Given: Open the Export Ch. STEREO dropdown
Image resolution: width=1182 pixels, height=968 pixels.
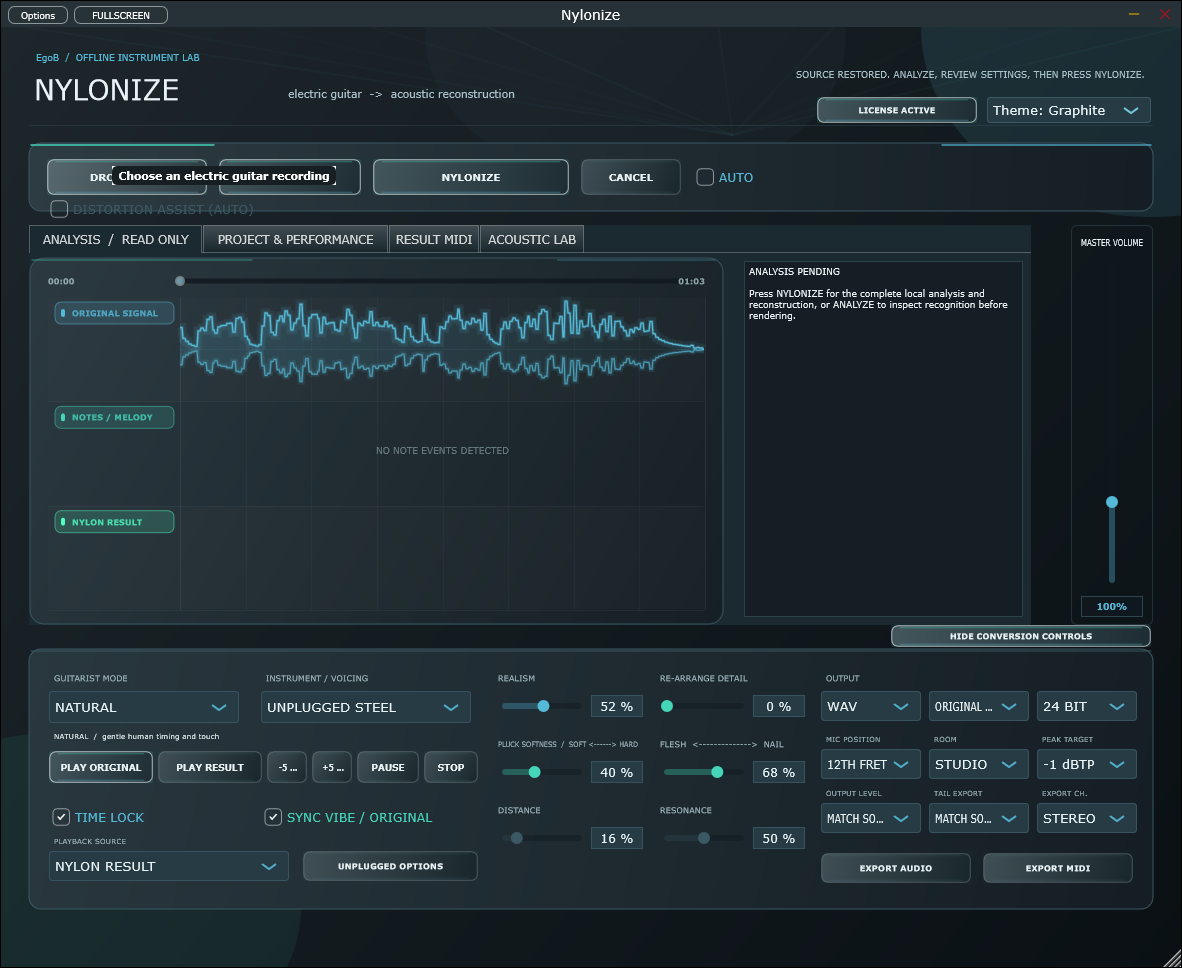Looking at the screenshot, I should tap(1086, 818).
